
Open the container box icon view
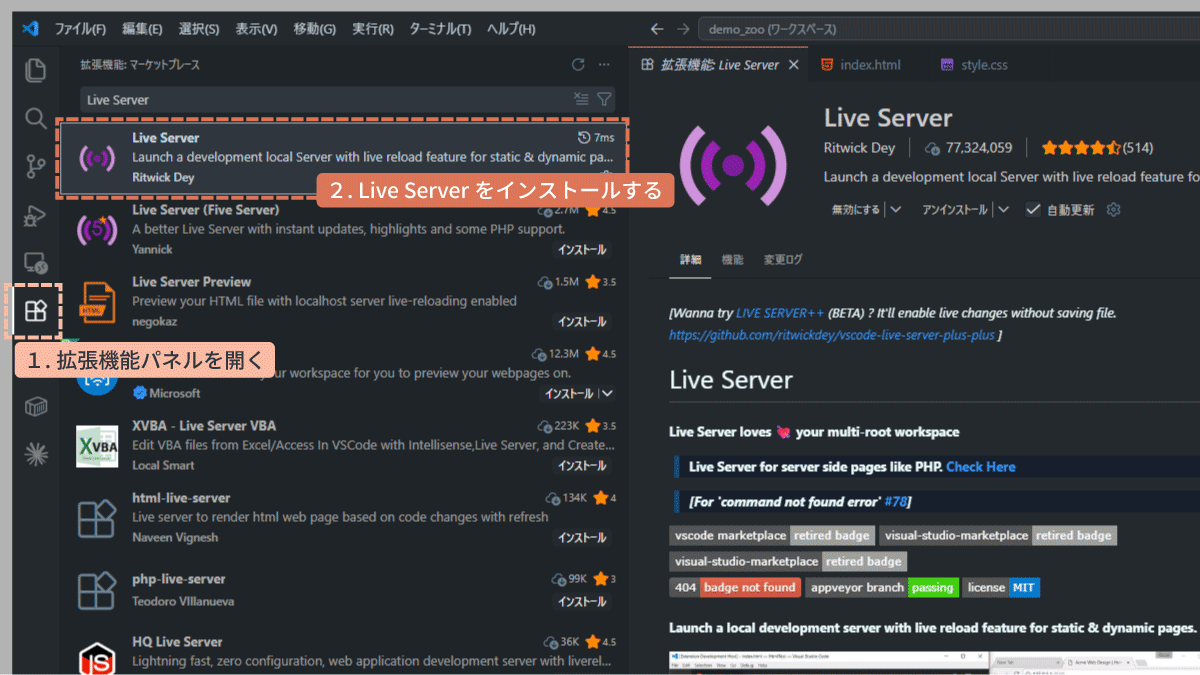[35, 406]
